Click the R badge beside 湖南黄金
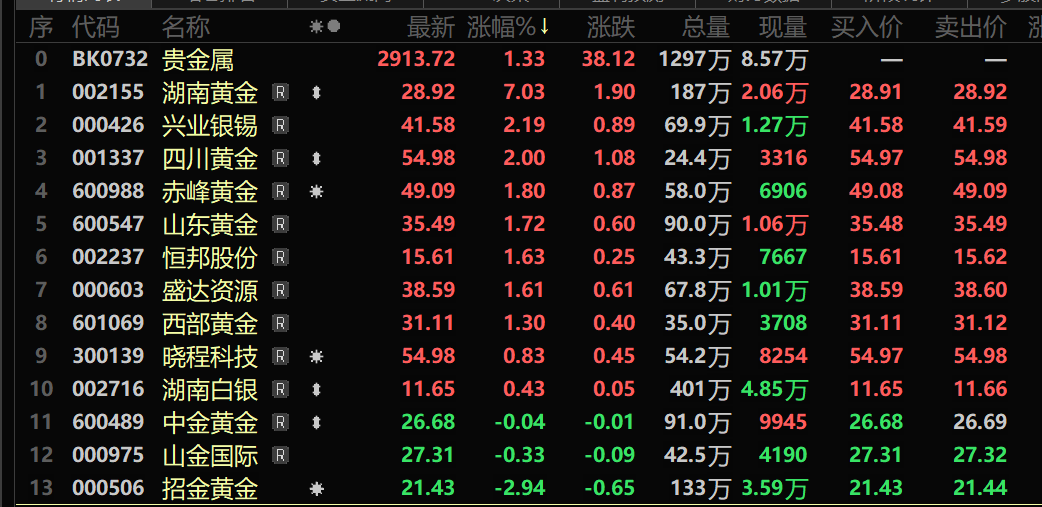Viewport: 1042px width, 507px height. click(280, 93)
